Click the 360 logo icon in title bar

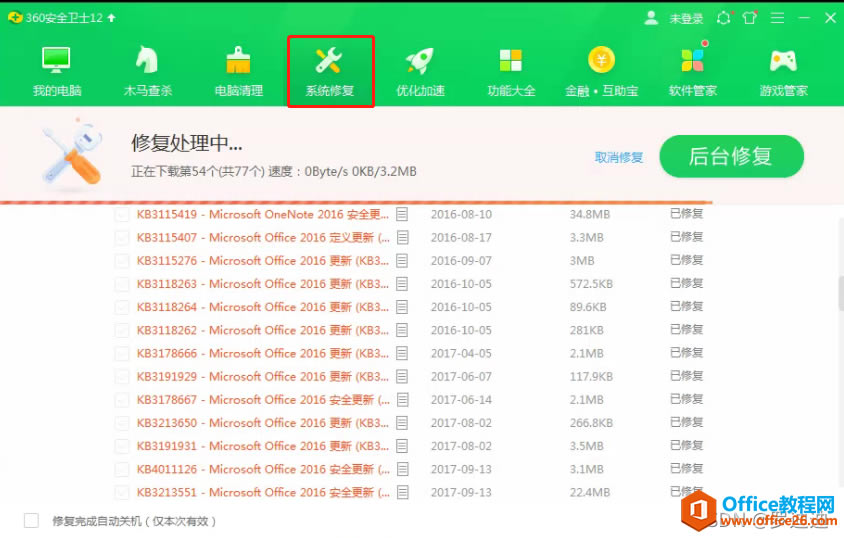click(15, 18)
